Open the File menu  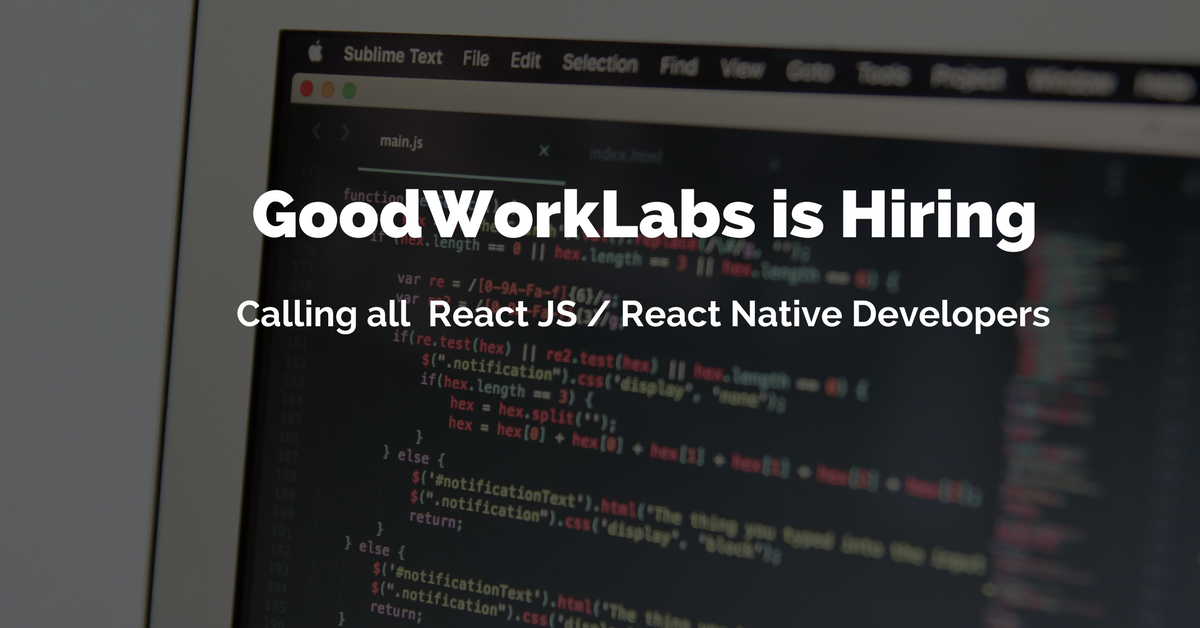pyautogui.click(x=475, y=60)
